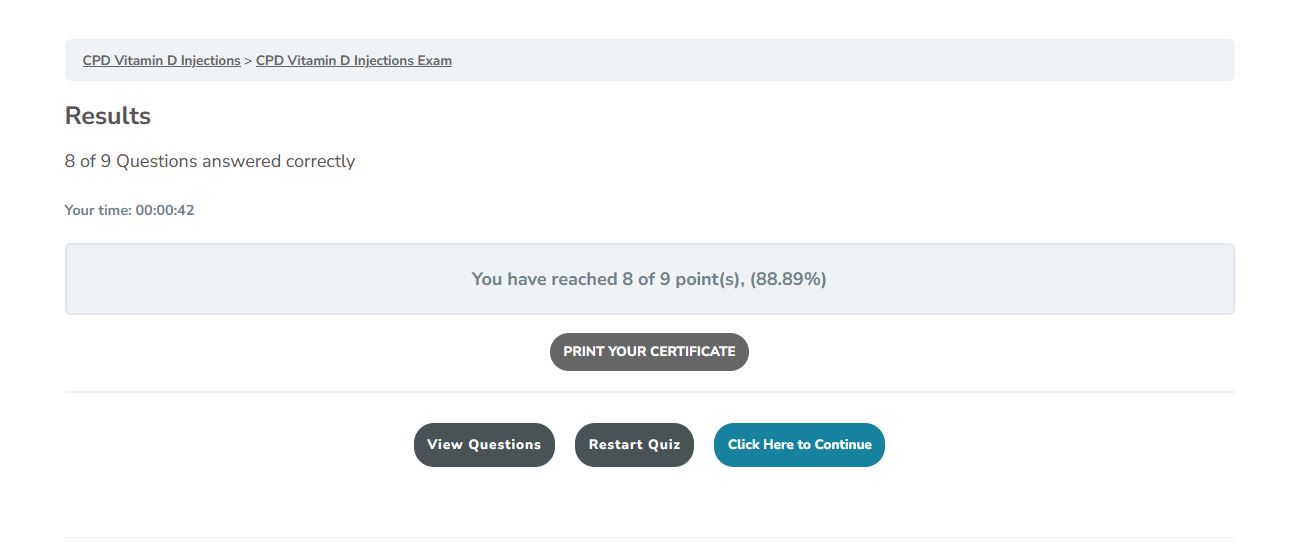Open the CPD Vitamin D Injections breadcrumb link
1296x551 pixels.
pyautogui.click(x=161, y=61)
